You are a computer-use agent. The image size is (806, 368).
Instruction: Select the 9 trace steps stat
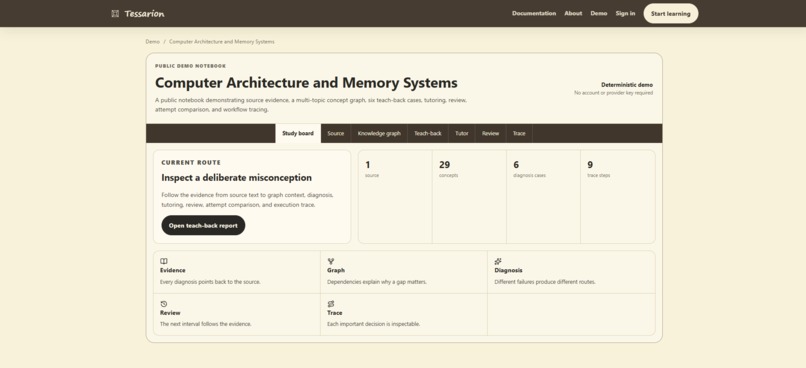tap(618, 196)
